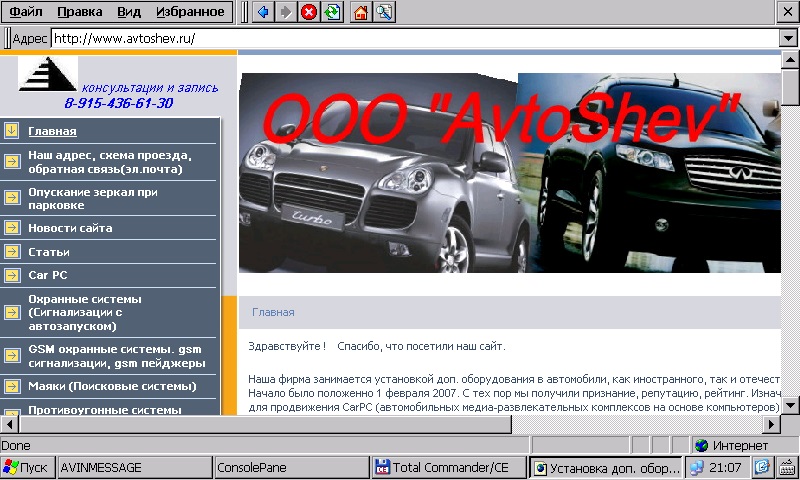The width and height of the screenshot is (800, 480).
Task: Open Противоугонные системы link
Action: (105, 410)
